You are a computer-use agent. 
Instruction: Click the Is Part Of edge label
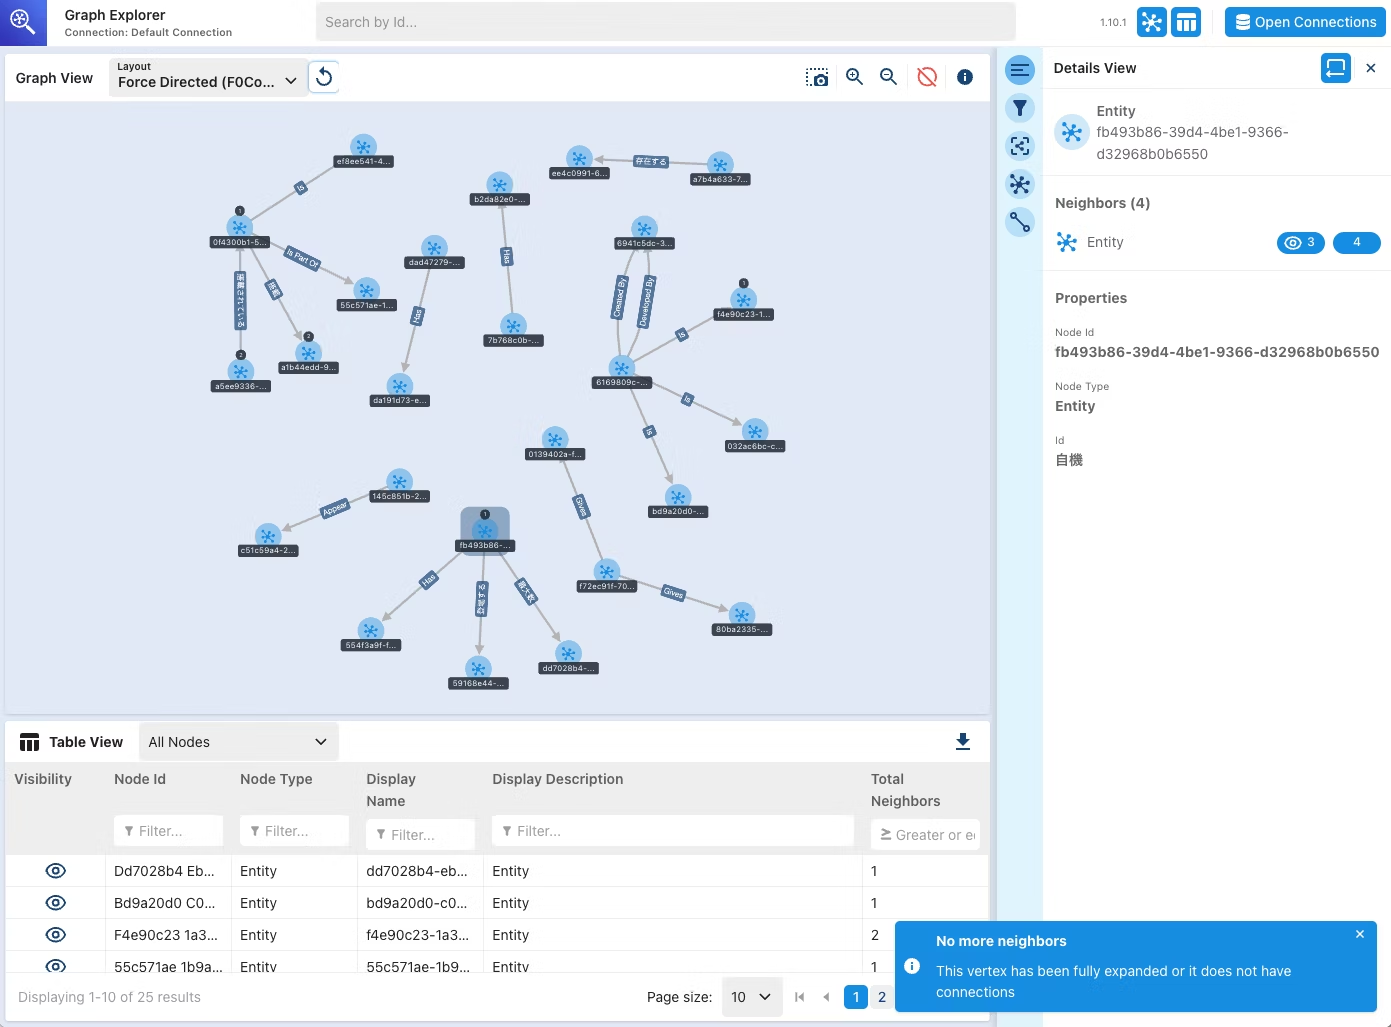tap(303, 258)
